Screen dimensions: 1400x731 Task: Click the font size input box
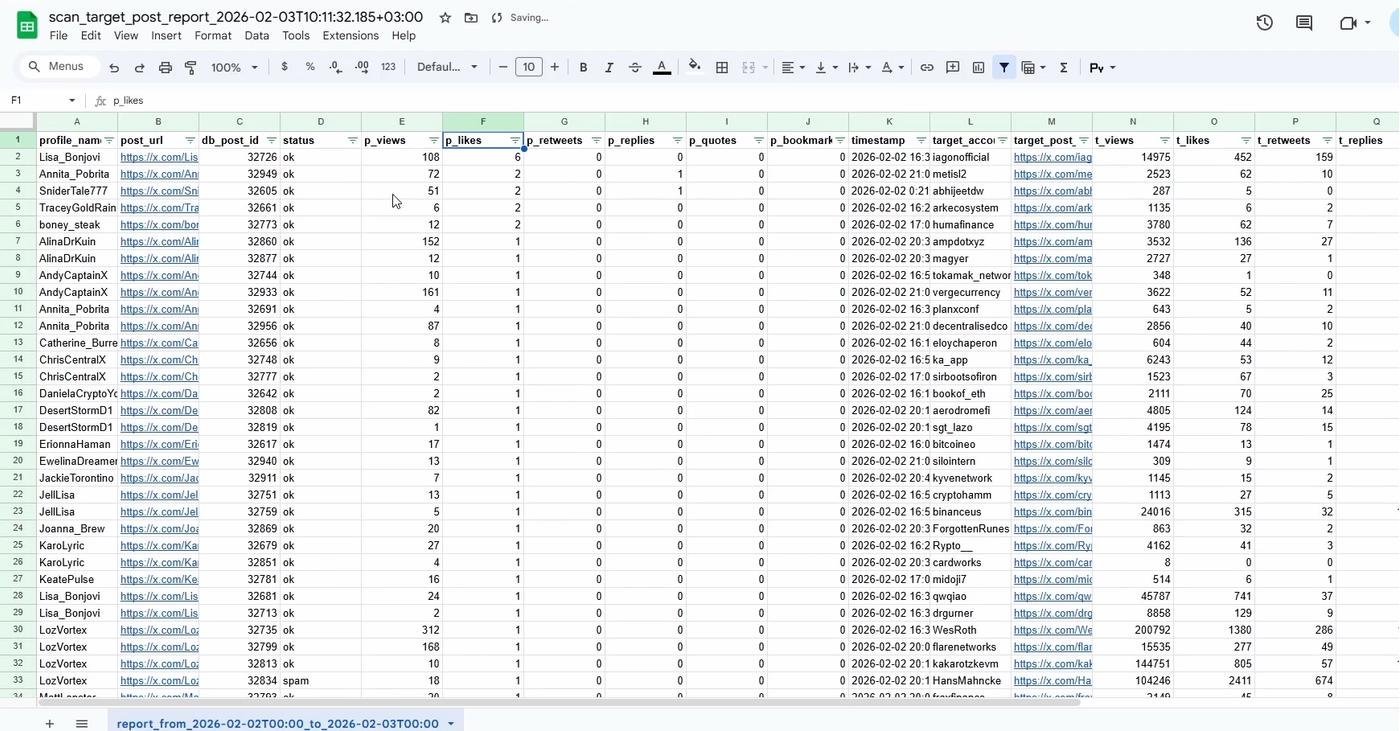pyautogui.click(x=528, y=67)
